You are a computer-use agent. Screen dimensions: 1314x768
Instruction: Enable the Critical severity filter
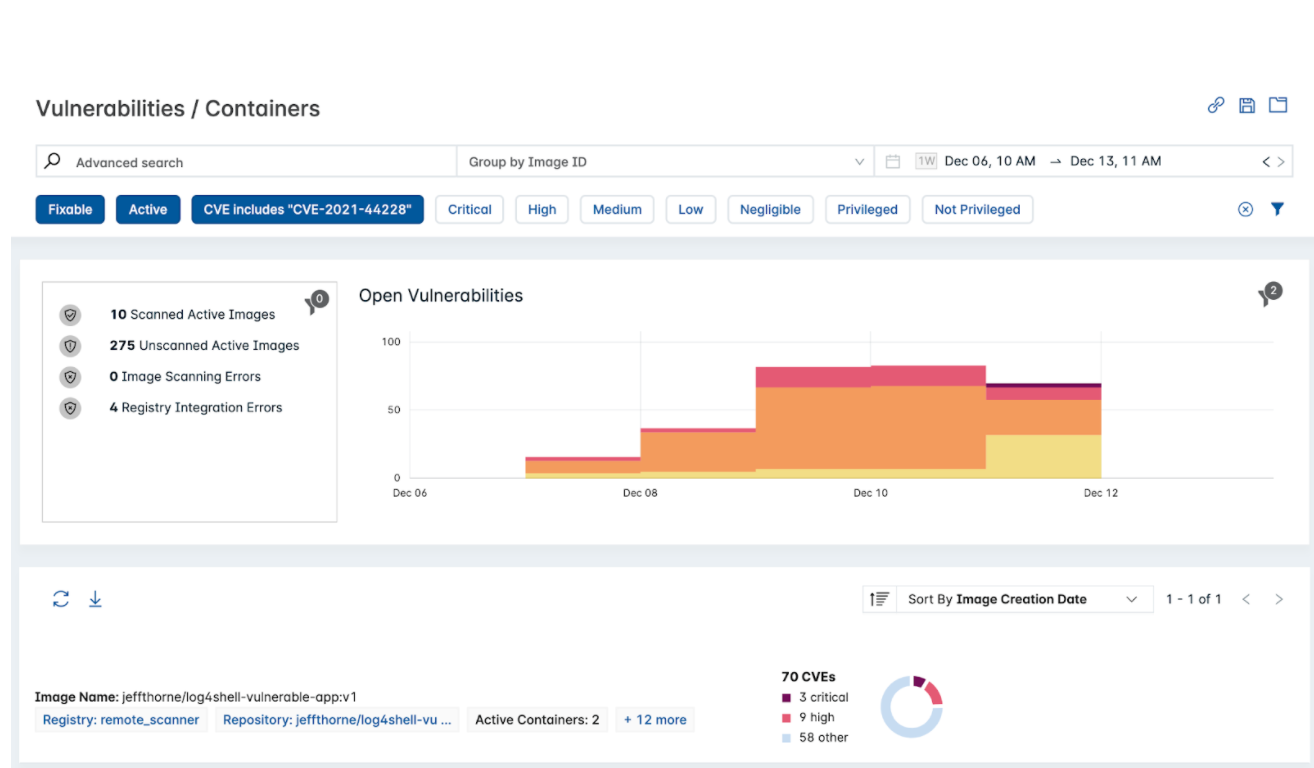pos(469,209)
